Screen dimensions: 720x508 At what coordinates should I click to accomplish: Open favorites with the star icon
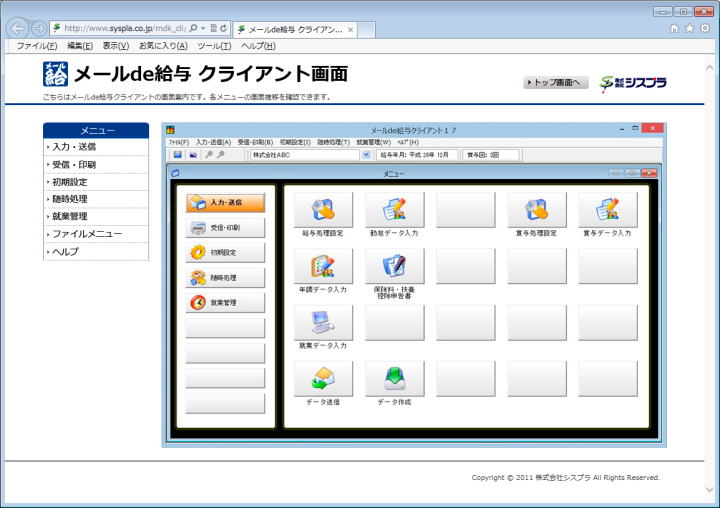coord(690,28)
